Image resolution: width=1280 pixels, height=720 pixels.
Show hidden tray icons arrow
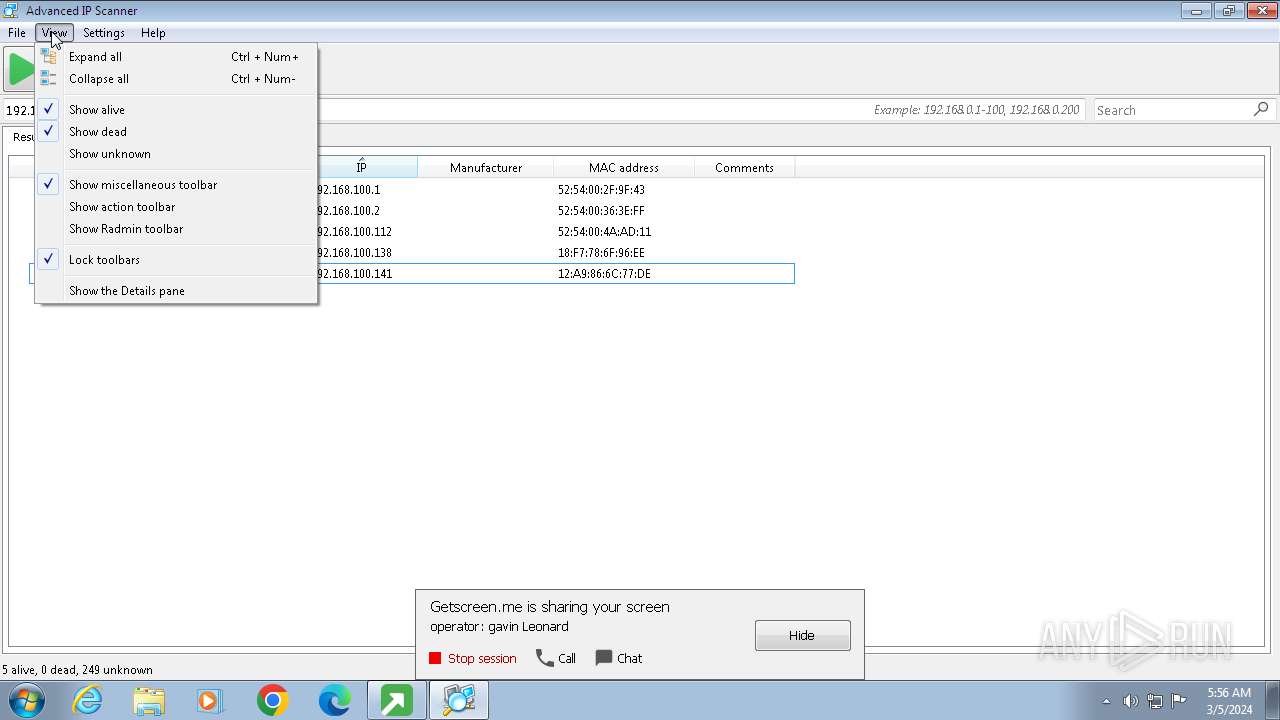click(x=1106, y=701)
